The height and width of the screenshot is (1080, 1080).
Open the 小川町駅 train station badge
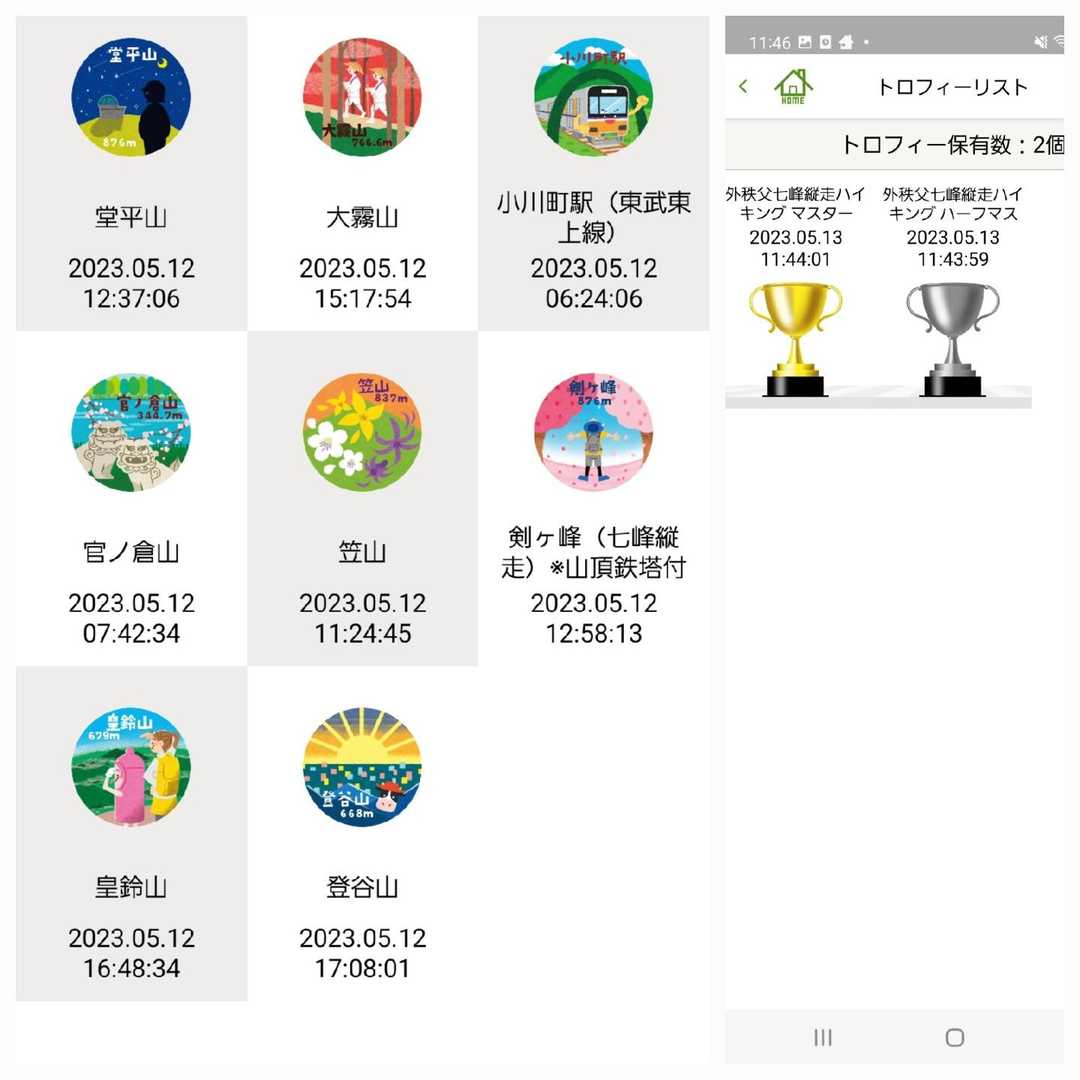pyautogui.click(x=593, y=98)
